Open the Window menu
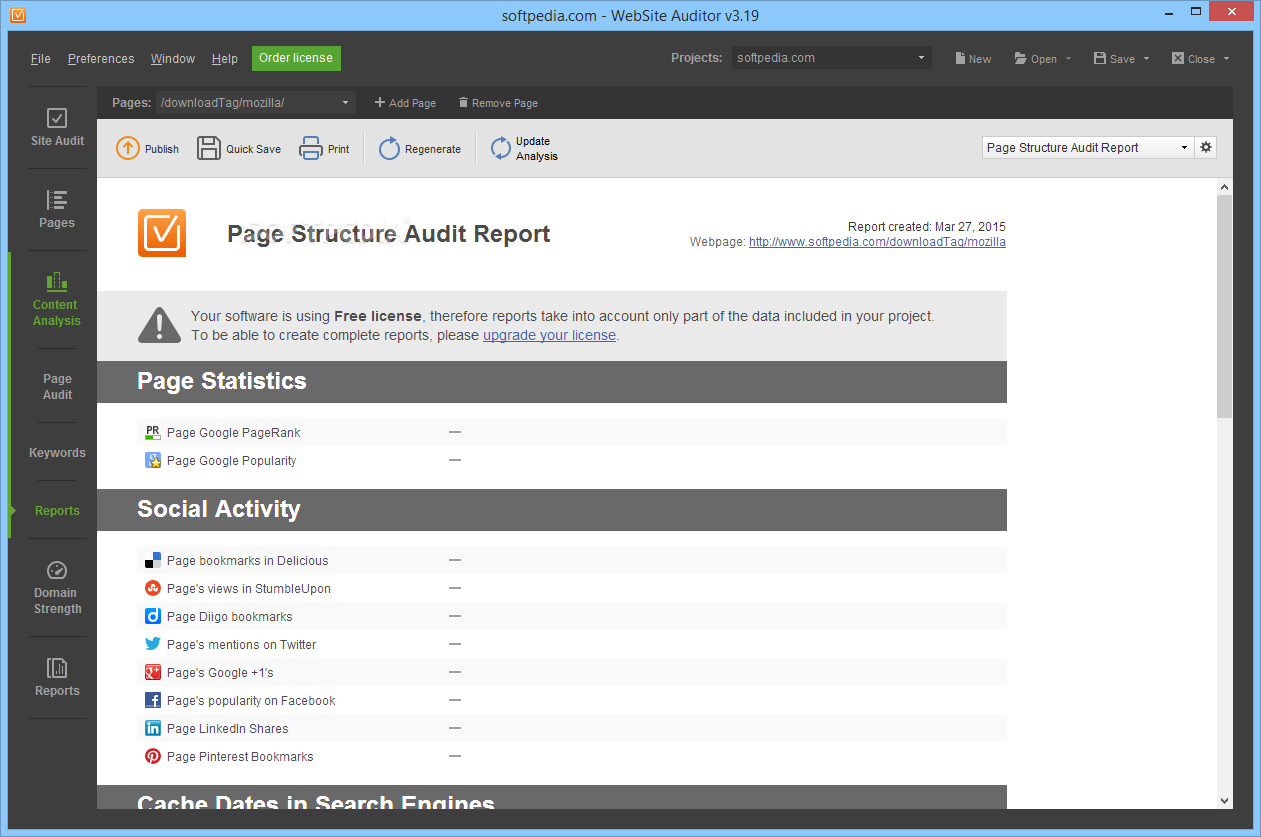The height and width of the screenshot is (837, 1261). click(x=173, y=58)
